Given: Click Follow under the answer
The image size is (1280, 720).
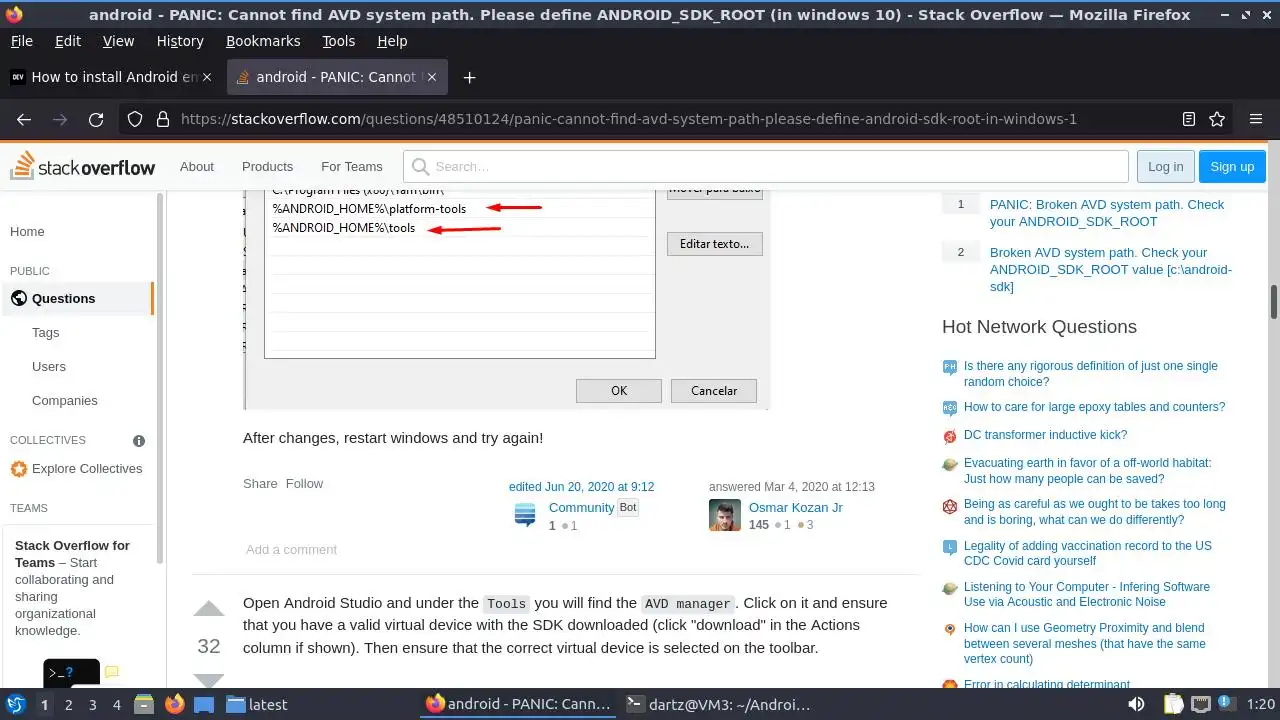Looking at the screenshot, I should click(x=304, y=483).
